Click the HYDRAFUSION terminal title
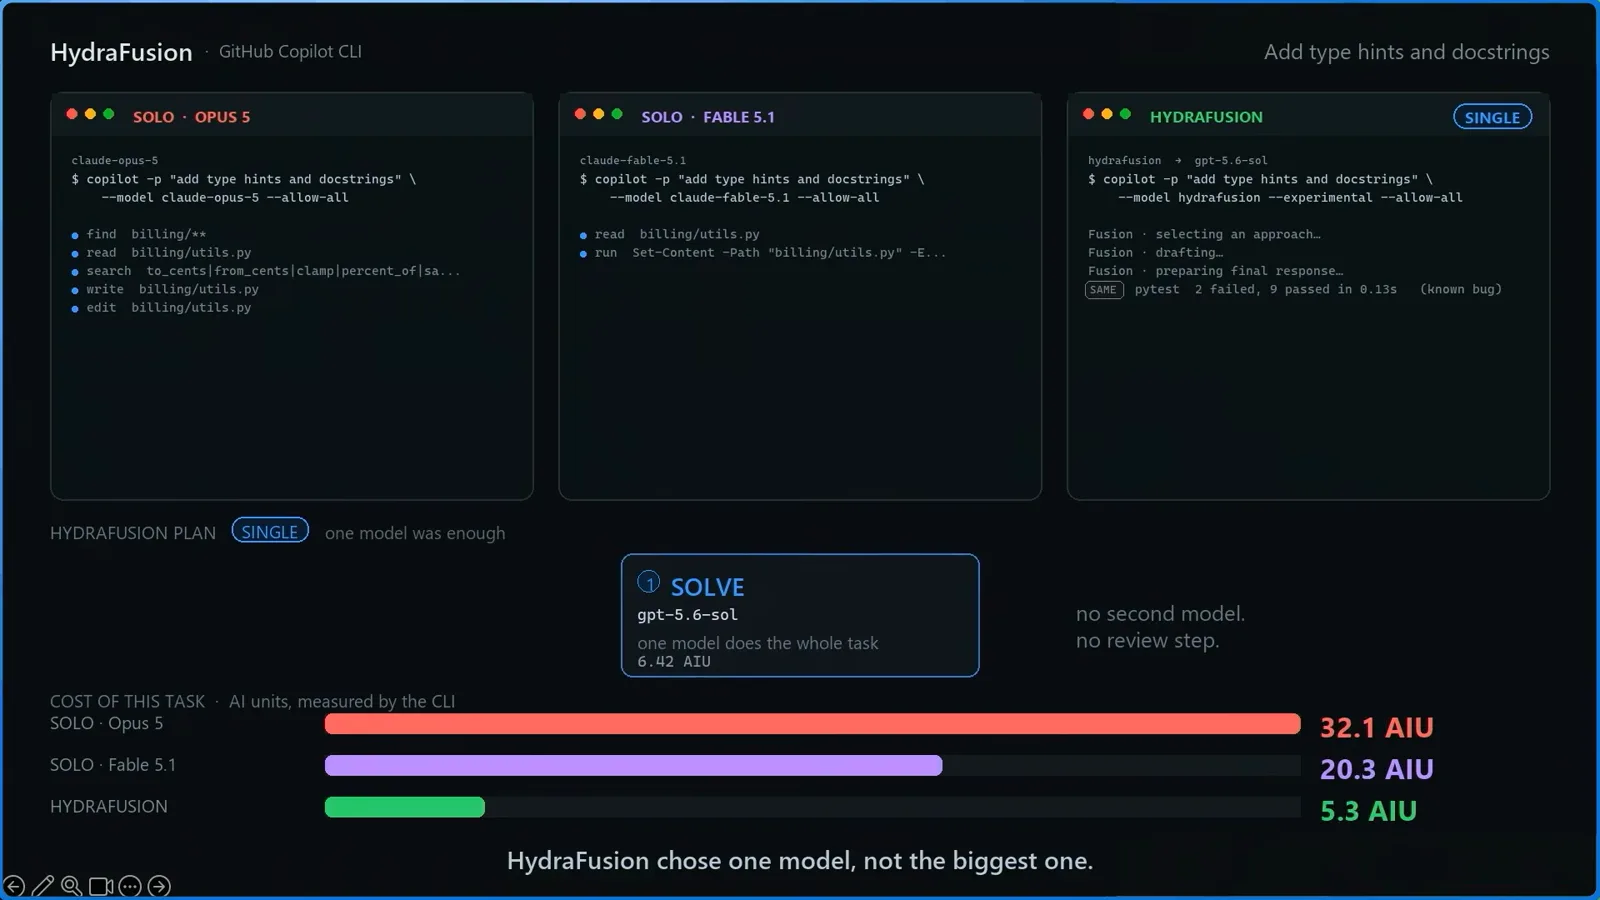This screenshot has width=1600, height=900. (1206, 117)
